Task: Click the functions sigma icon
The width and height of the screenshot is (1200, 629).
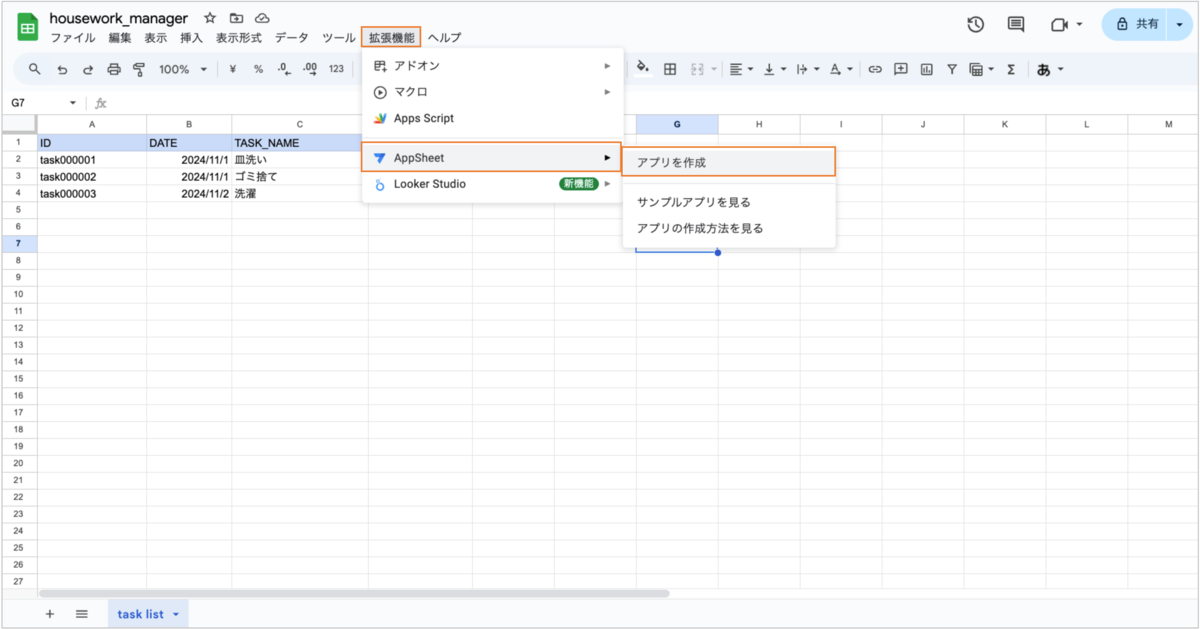Action: click(1011, 69)
